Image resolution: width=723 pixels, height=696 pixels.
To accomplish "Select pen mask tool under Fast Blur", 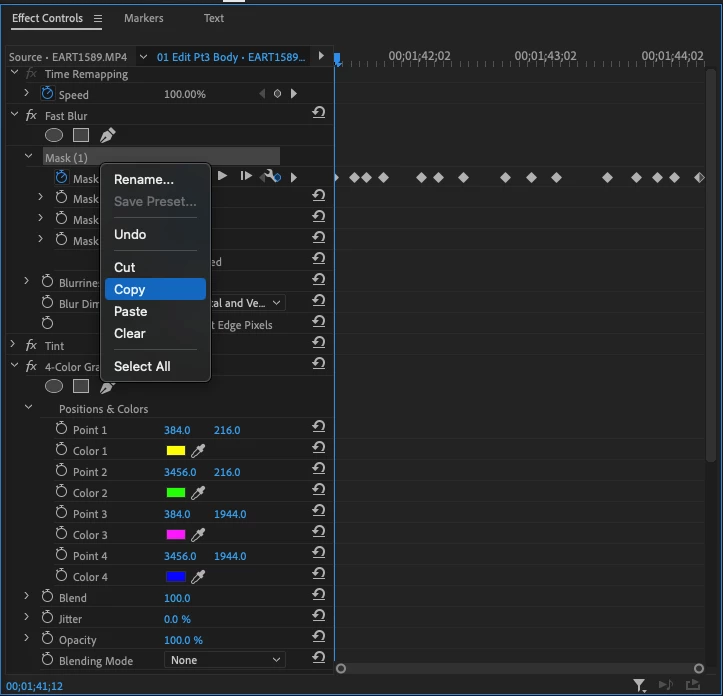I will click(107, 135).
